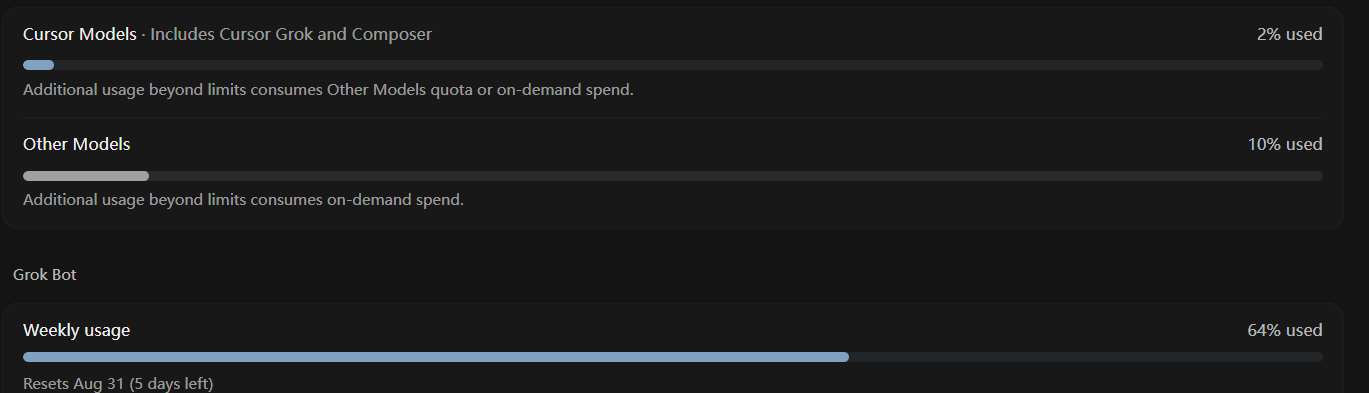
Task: Click the filled part of Cursor Models bar
Action: pyautogui.click(x=38, y=65)
